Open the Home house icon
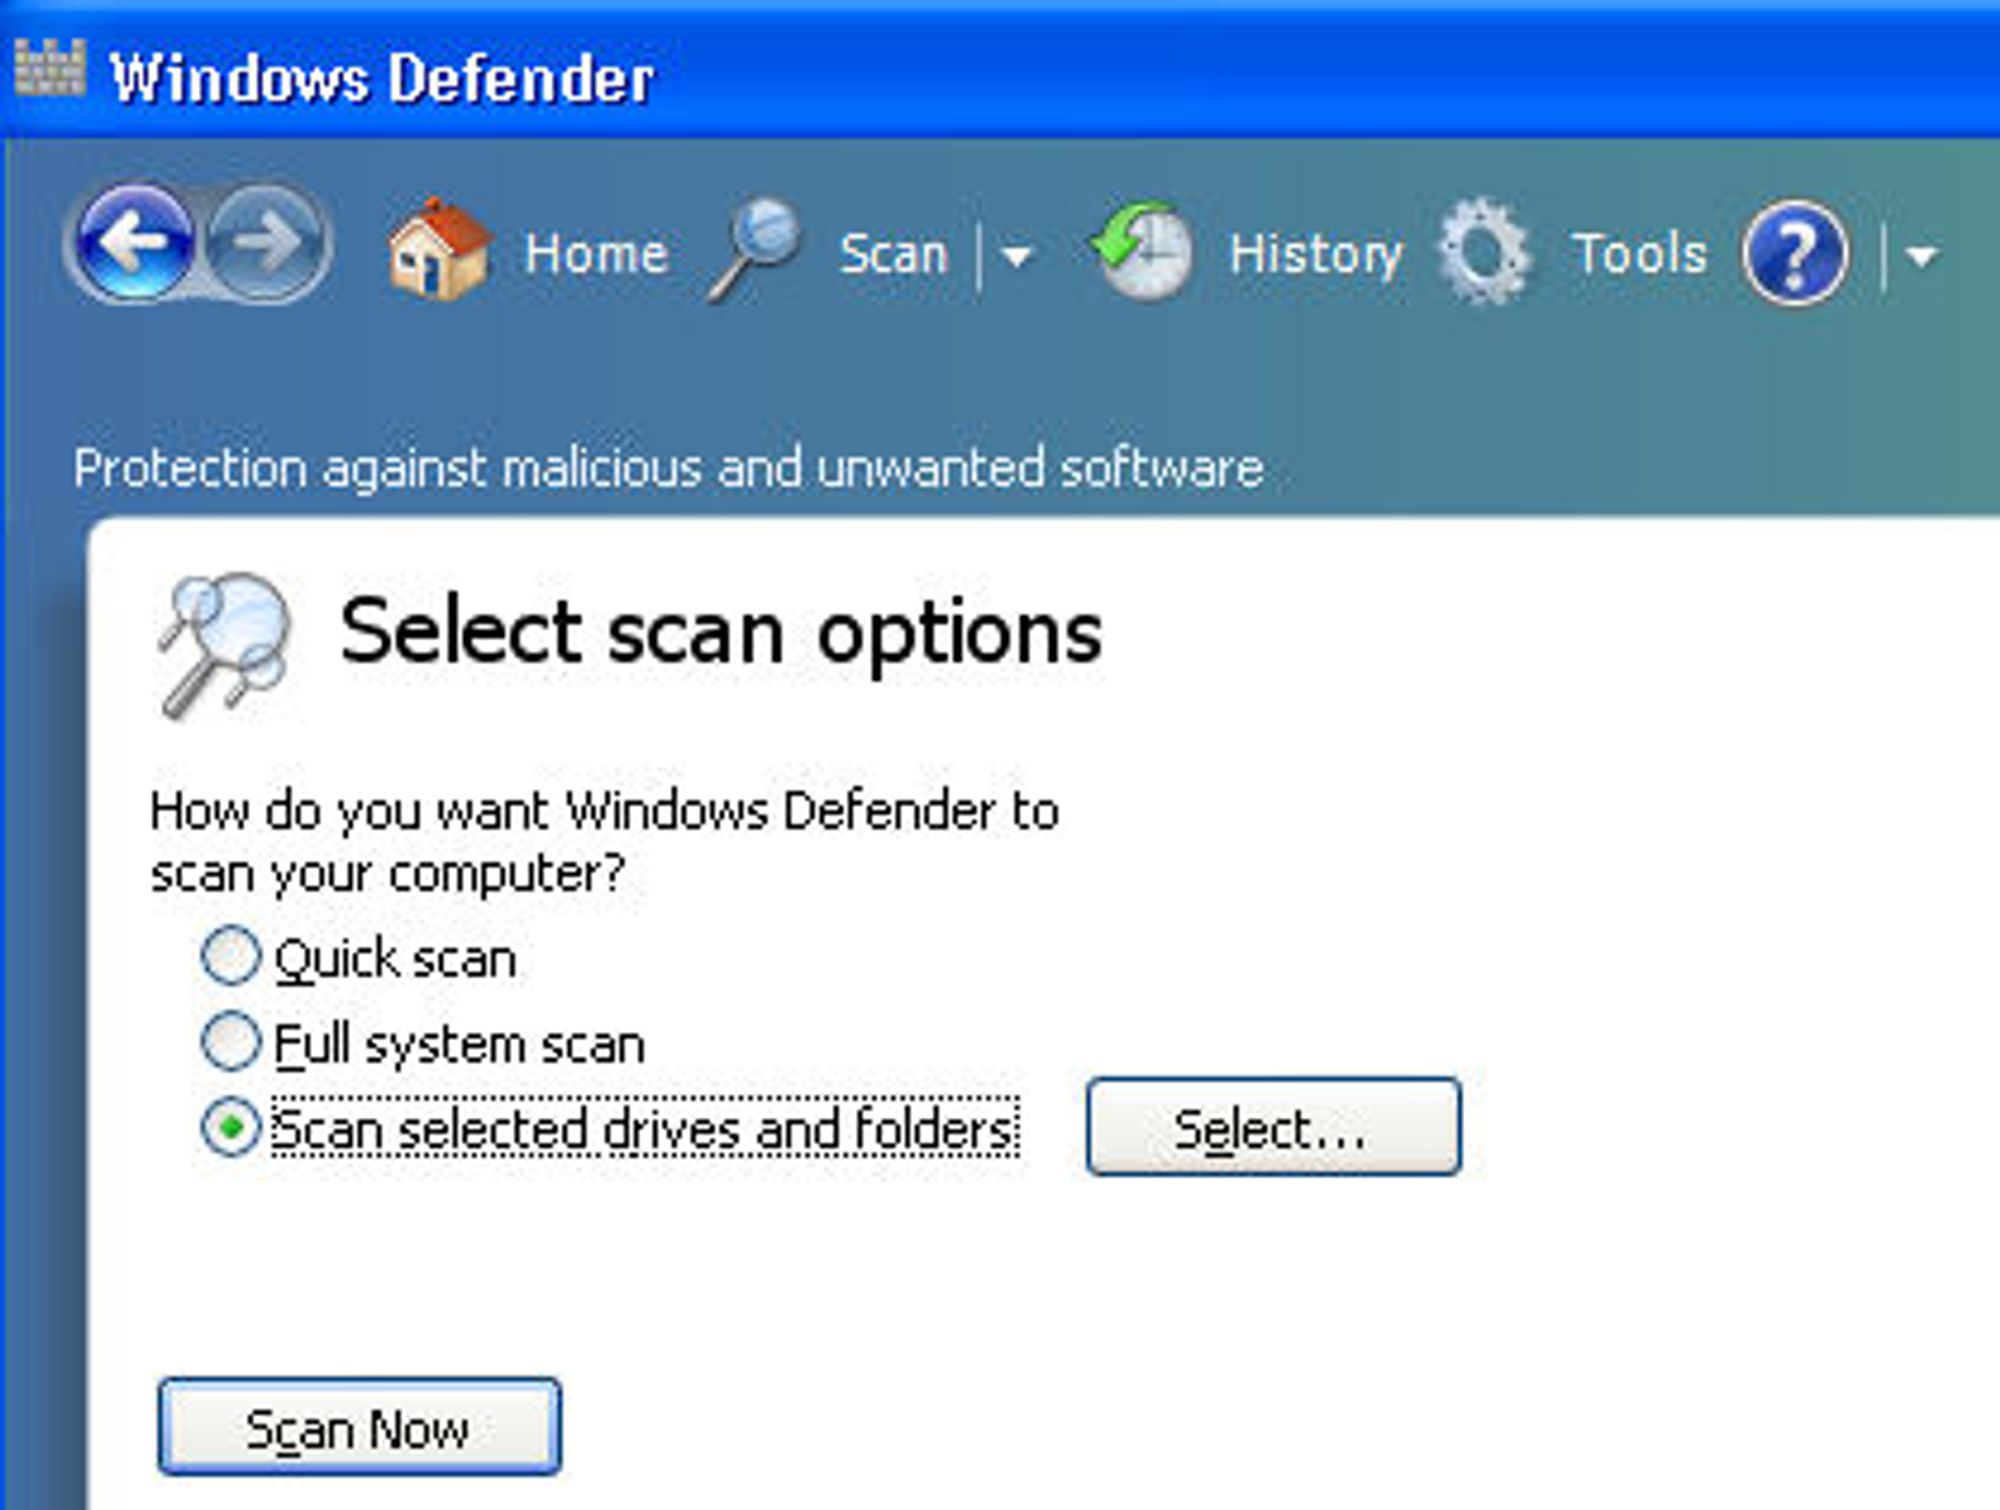The width and height of the screenshot is (2000, 1510). [x=438, y=249]
